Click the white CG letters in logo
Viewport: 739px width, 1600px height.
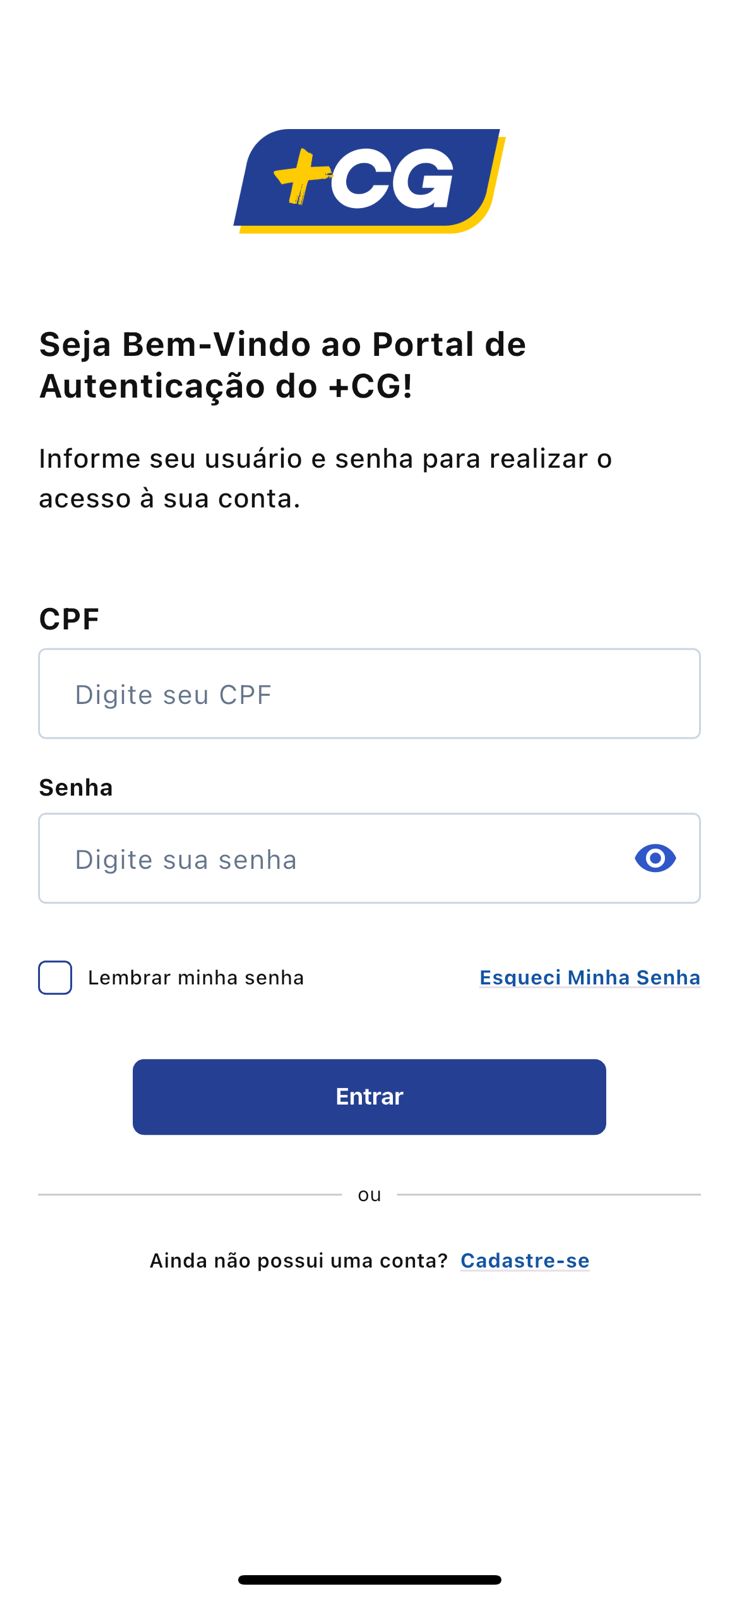point(392,180)
